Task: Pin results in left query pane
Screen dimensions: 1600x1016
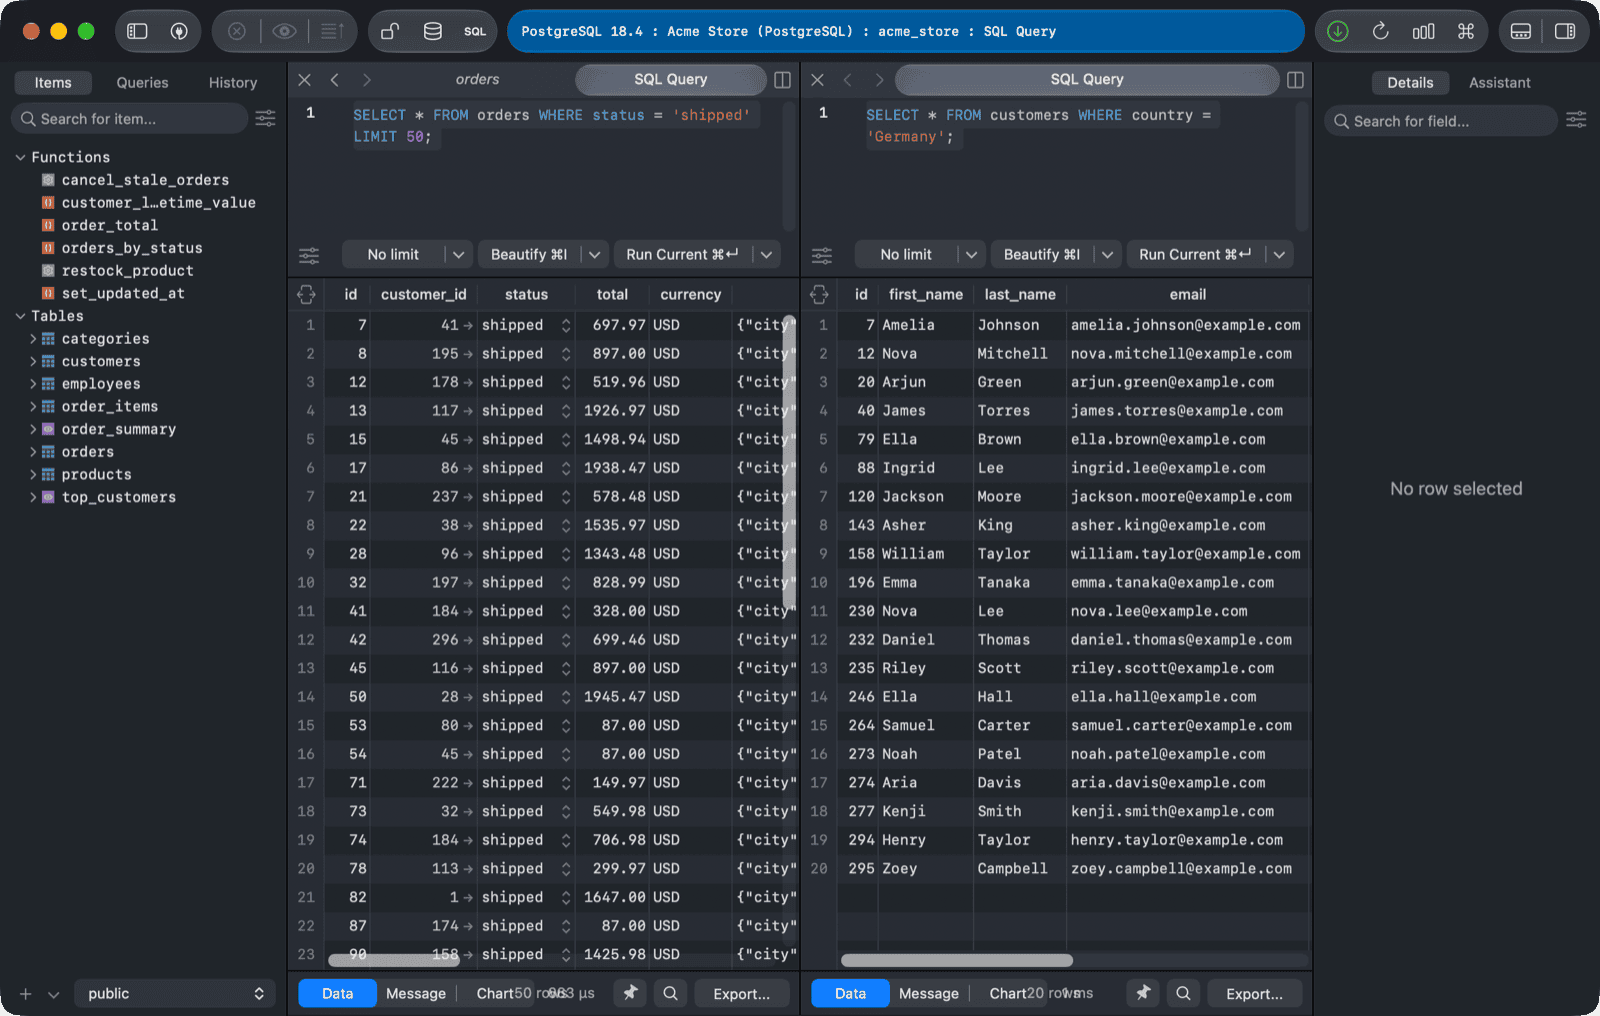Action: click(x=630, y=993)
